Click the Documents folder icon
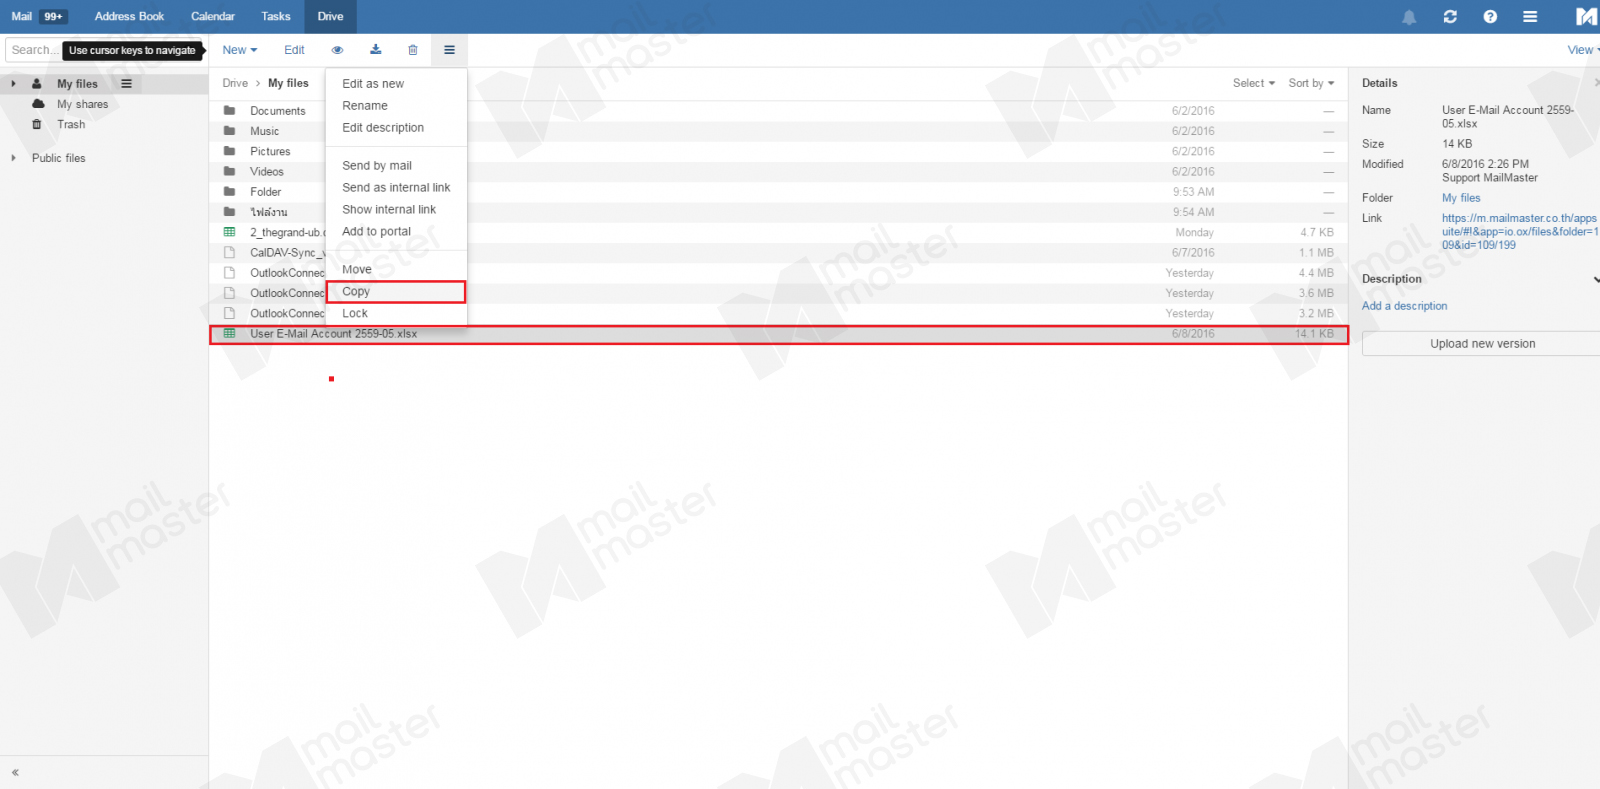This screenshot has width=1600, height=789. tap(229, 111)
